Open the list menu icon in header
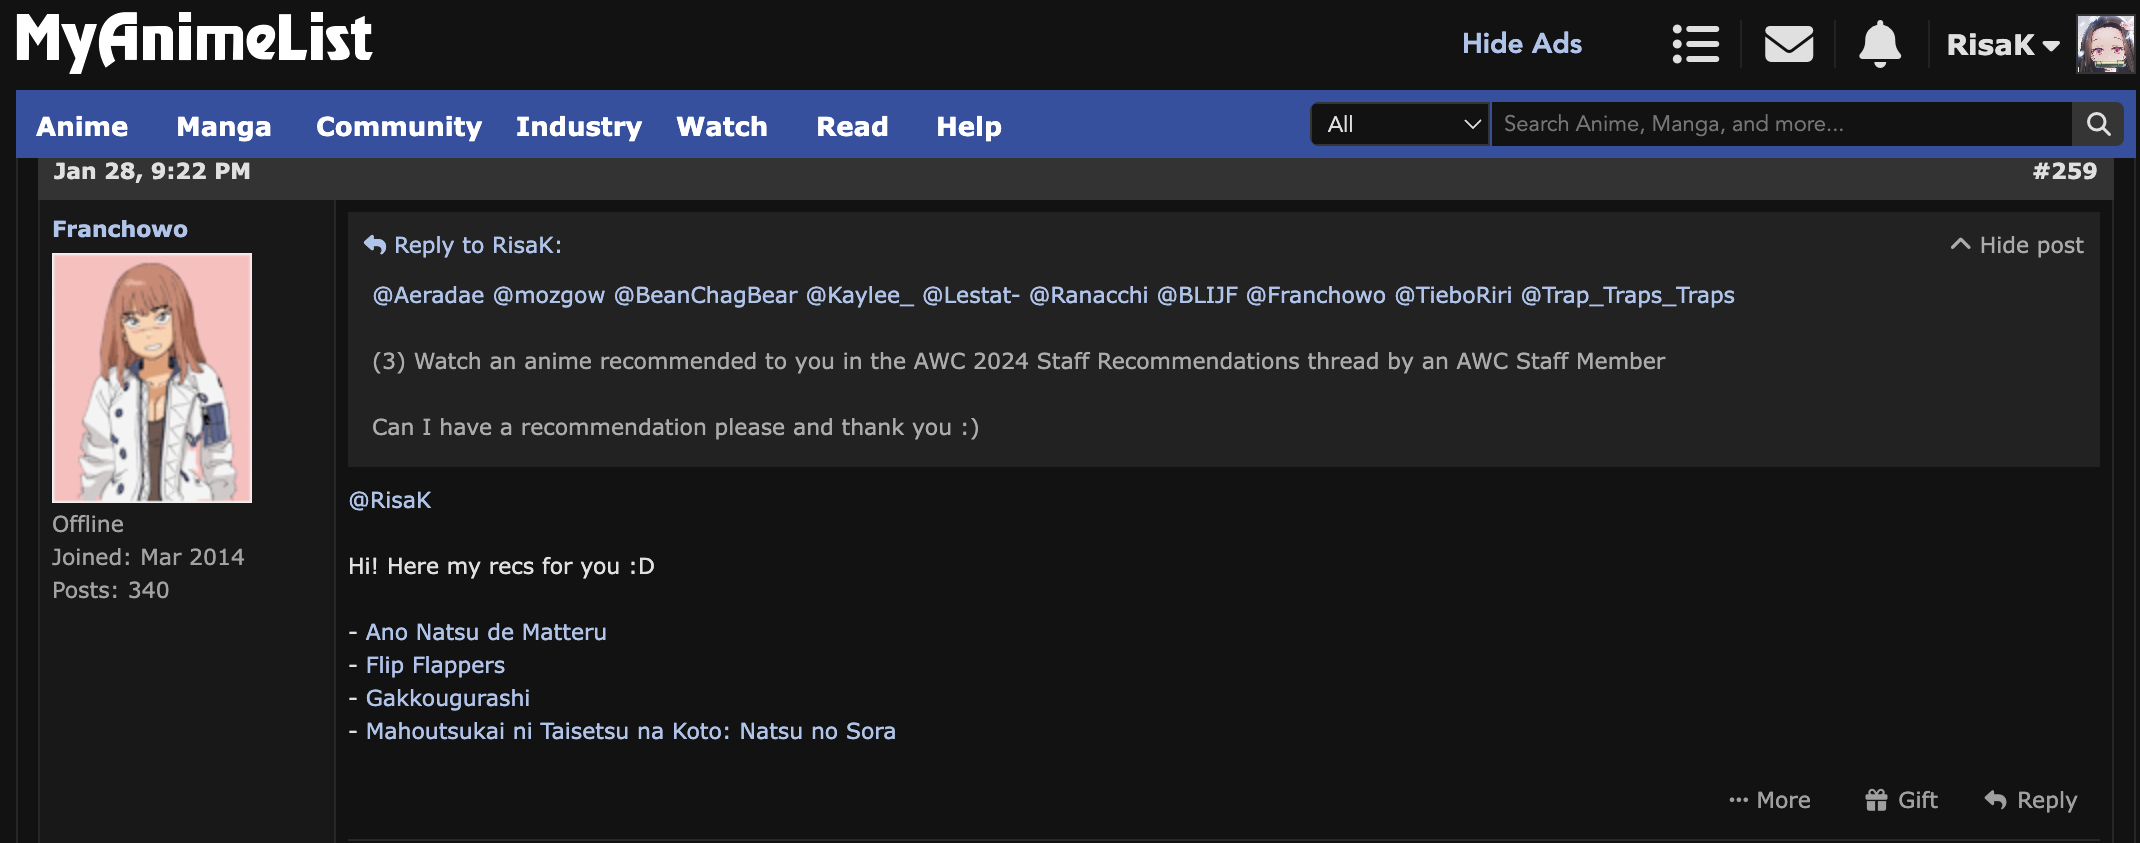This screenshot has width=2140, height=843. [1695, 44]
